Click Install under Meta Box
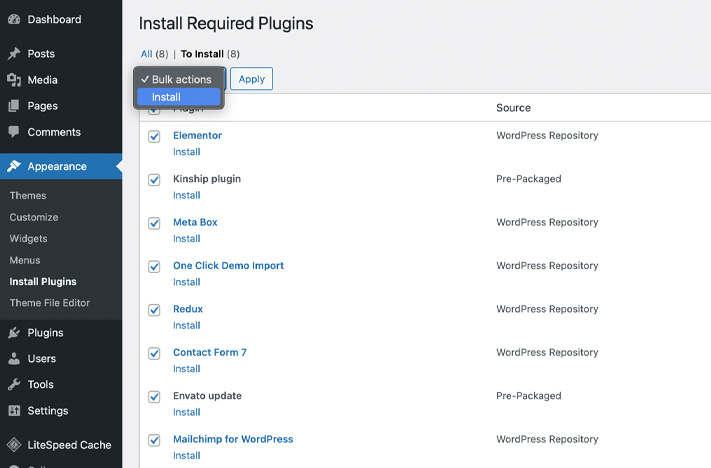Viewport: 711px width, 468px height. pos(186,239)
